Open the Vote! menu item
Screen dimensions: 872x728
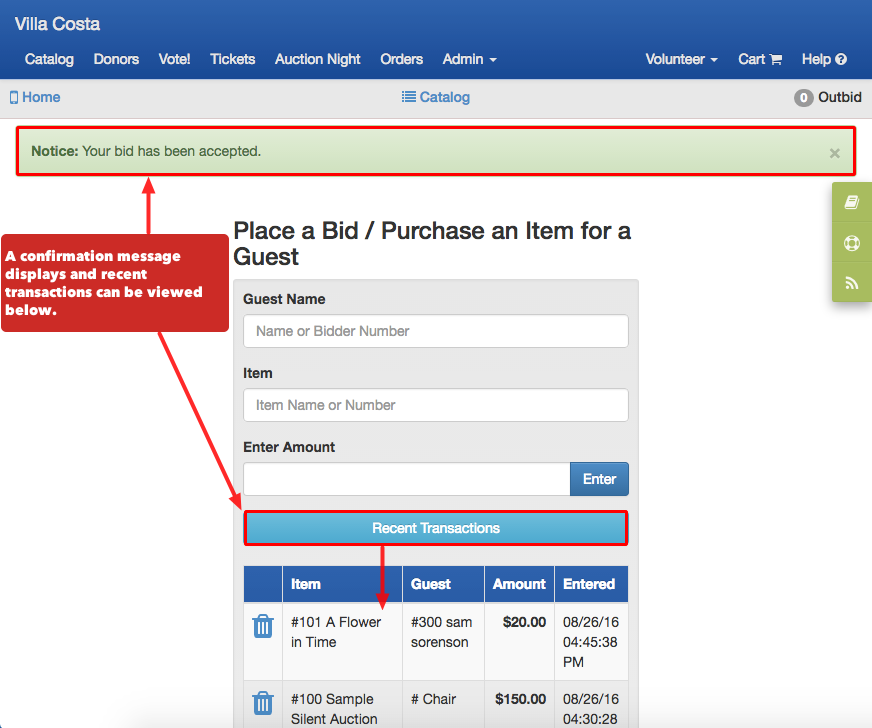[x=174, y=59]
